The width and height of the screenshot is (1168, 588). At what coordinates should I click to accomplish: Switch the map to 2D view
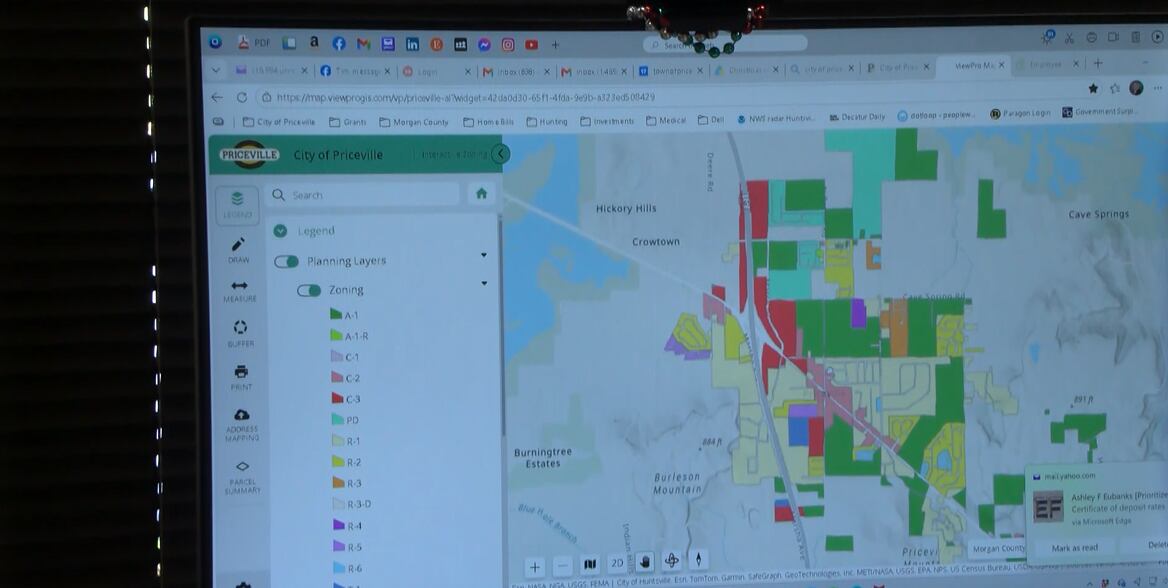(618, 563)
